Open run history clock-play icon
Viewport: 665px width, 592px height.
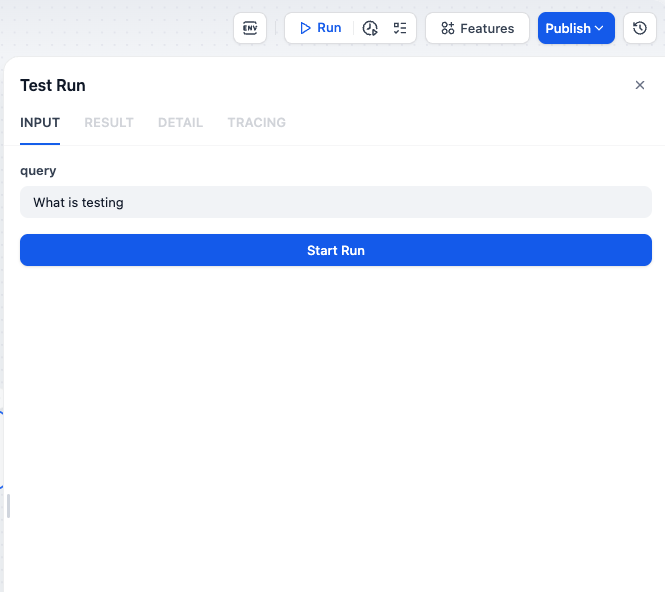[370, 28]
